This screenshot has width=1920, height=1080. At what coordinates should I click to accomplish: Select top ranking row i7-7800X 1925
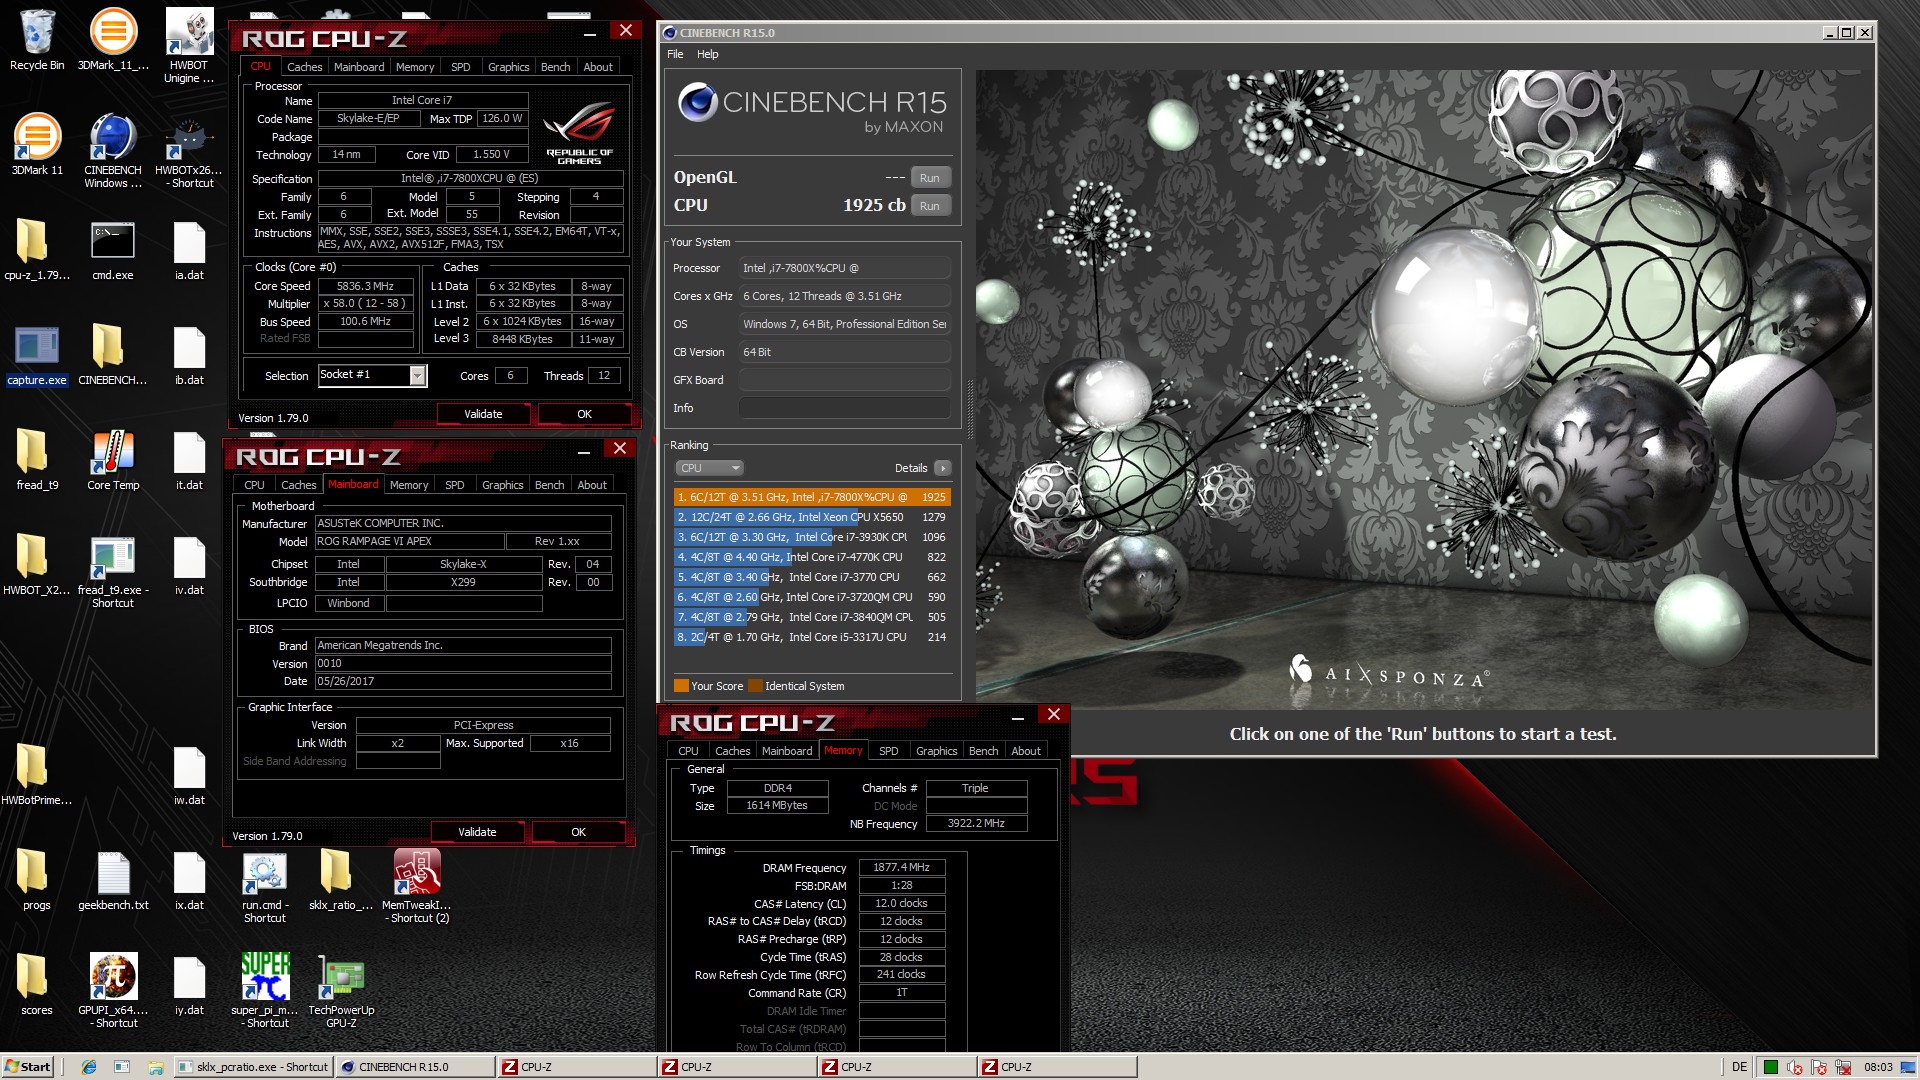(811, 497)
